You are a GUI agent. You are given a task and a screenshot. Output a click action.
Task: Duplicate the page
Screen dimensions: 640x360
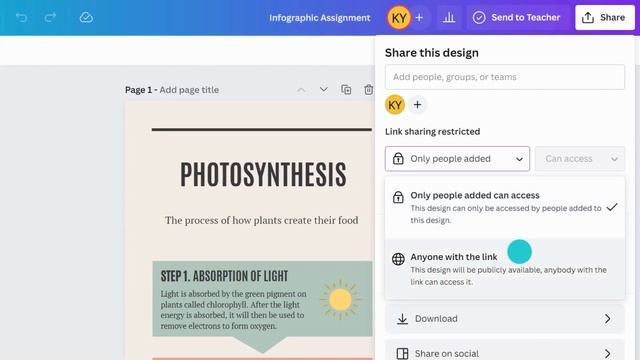click(346, 89)
